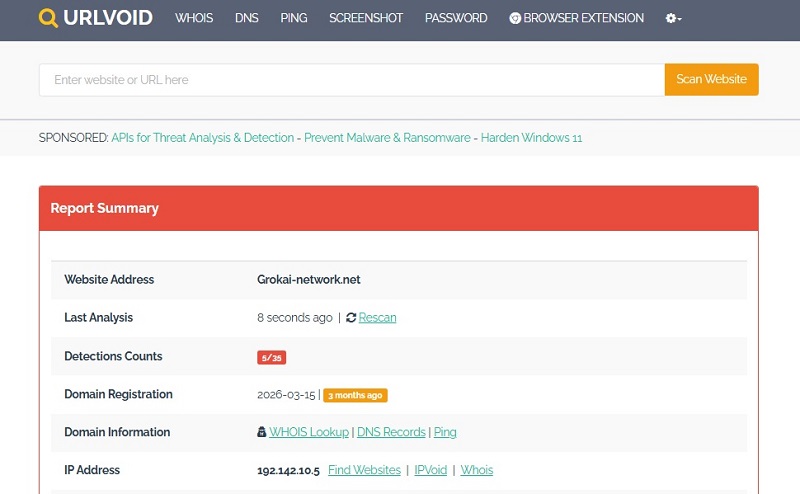Click the SPONSORED label text
The image size is (800, 494).
(73, 138)
